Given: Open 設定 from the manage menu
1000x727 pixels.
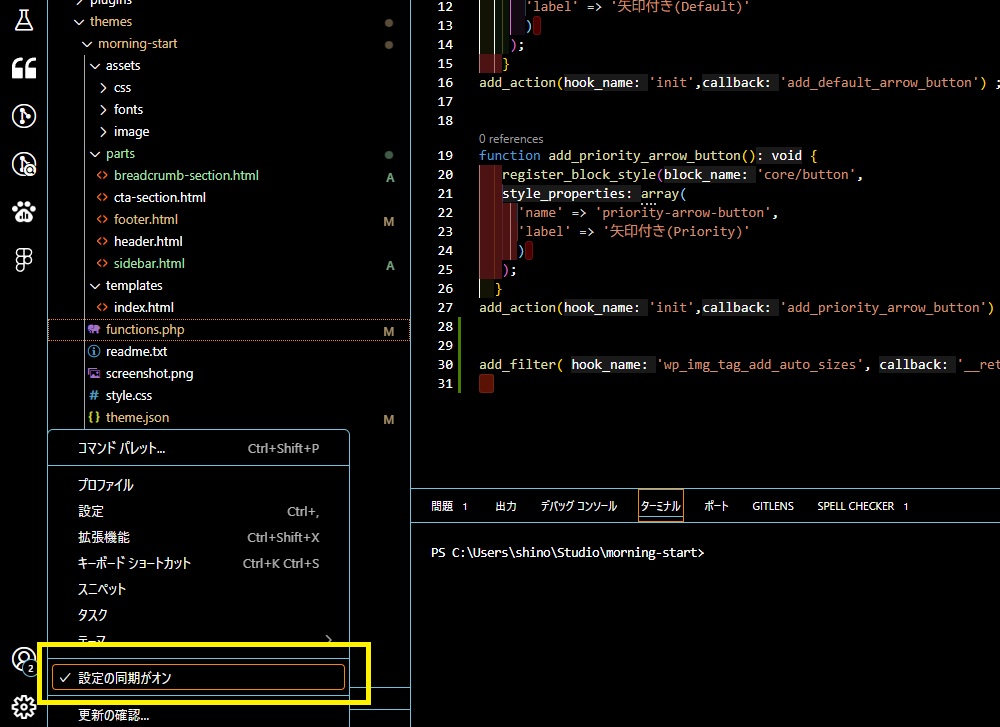Looking at the screenshot, I should pos(198,511).
